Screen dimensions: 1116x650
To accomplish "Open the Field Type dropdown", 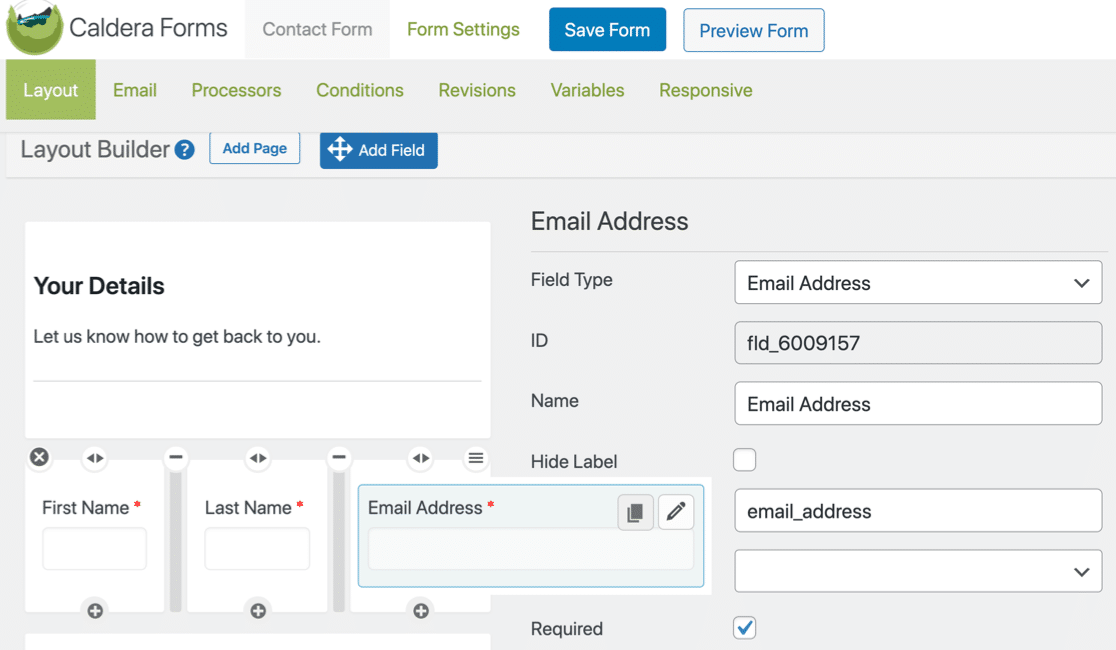I will tap(918, 283).
